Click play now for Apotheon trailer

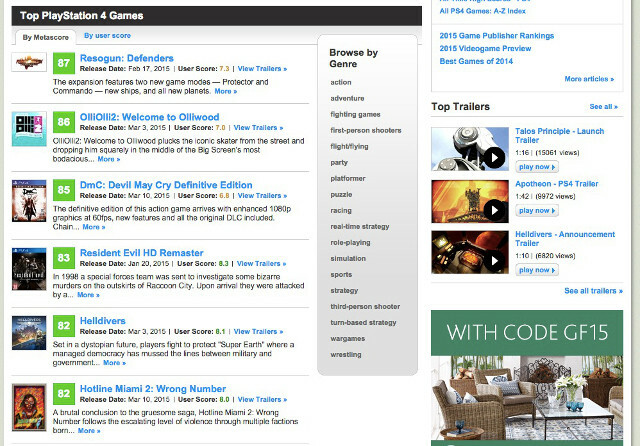coord(537,211)
